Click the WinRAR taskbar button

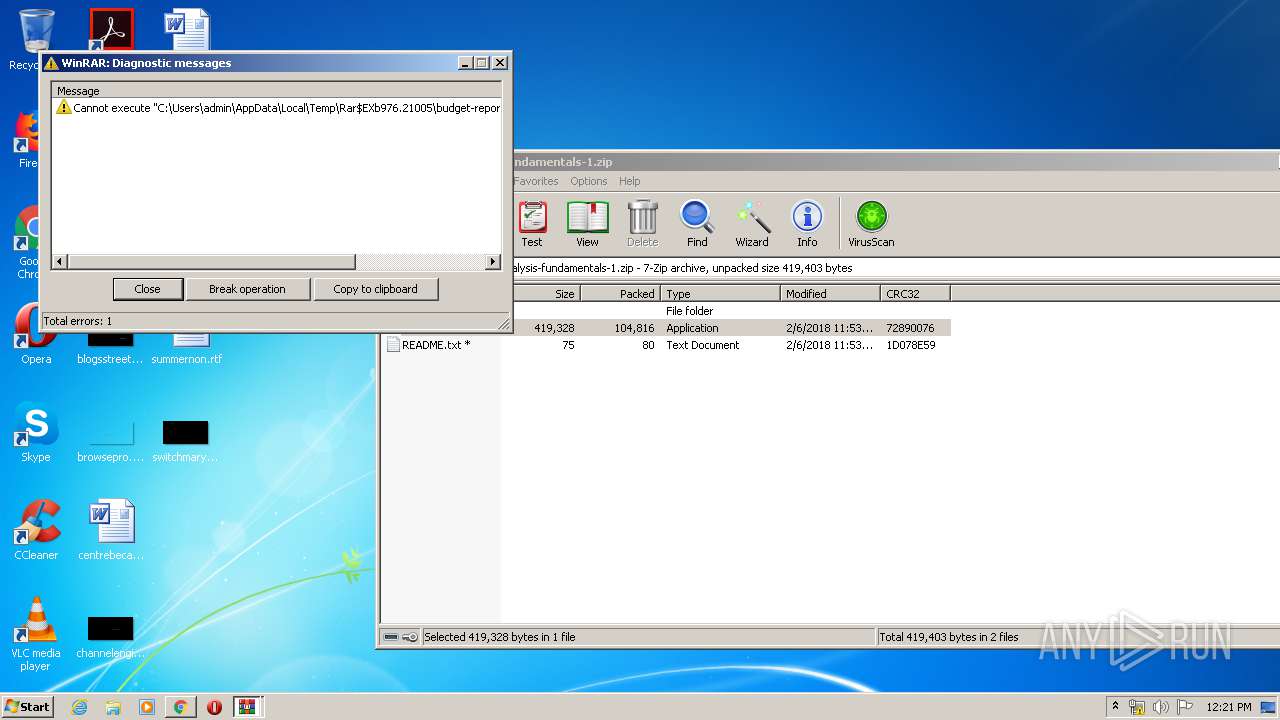pyautogui.click(x=248, y=707)
